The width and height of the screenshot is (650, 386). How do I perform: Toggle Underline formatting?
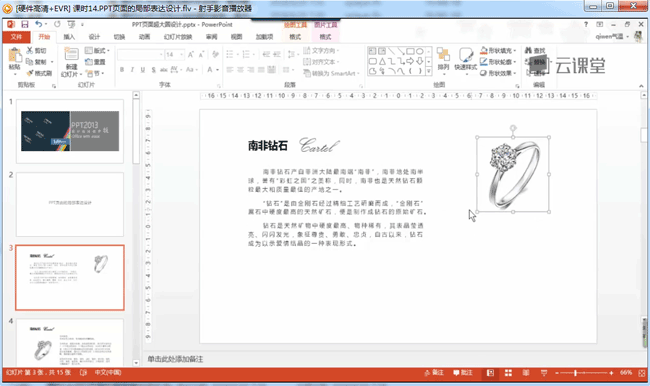point(143,70)
